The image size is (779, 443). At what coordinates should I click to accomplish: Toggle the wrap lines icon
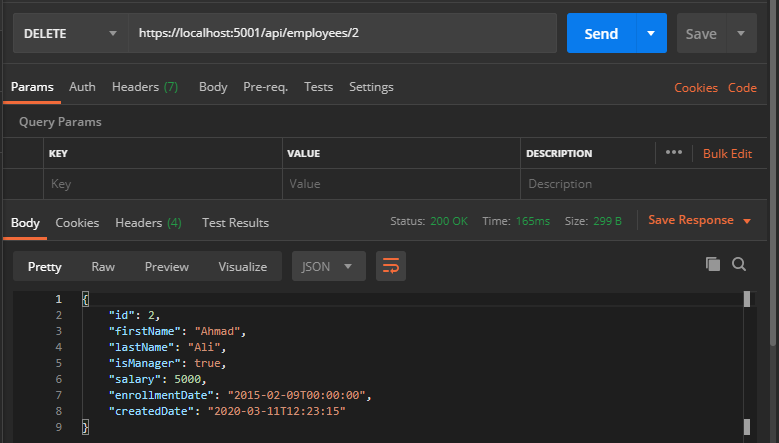click(x=390, y=266)
